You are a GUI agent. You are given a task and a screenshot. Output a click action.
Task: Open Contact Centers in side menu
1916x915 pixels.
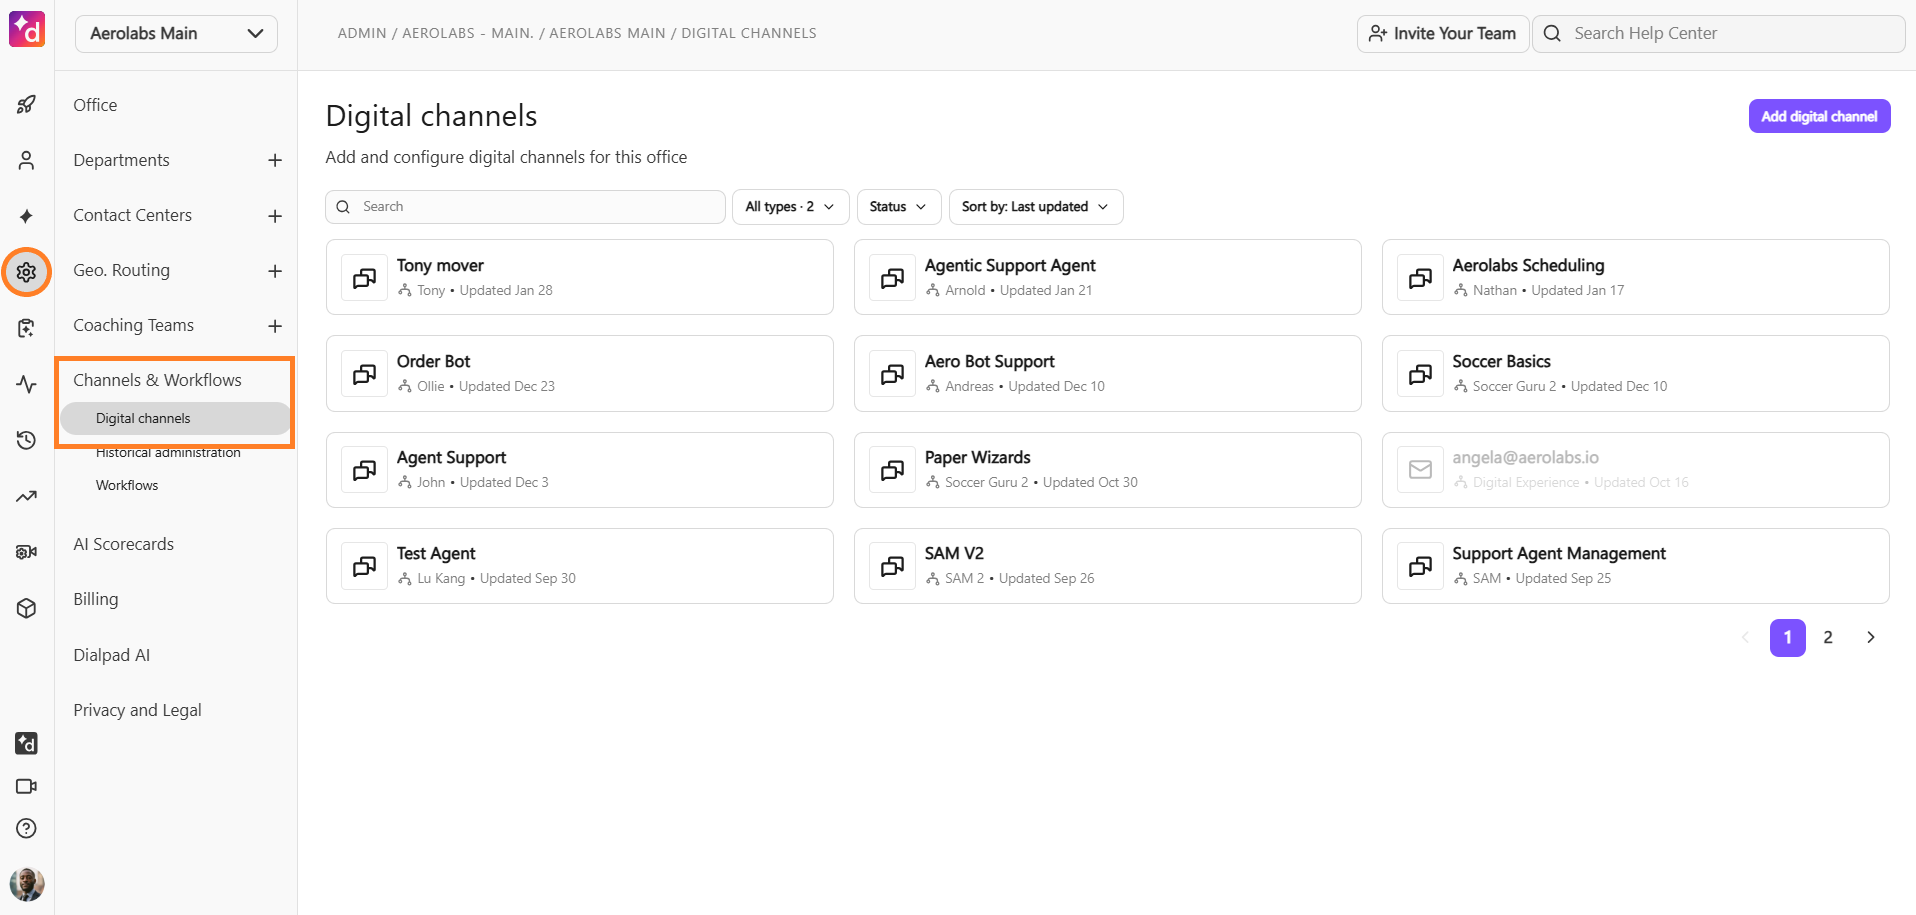coord(132,215)
